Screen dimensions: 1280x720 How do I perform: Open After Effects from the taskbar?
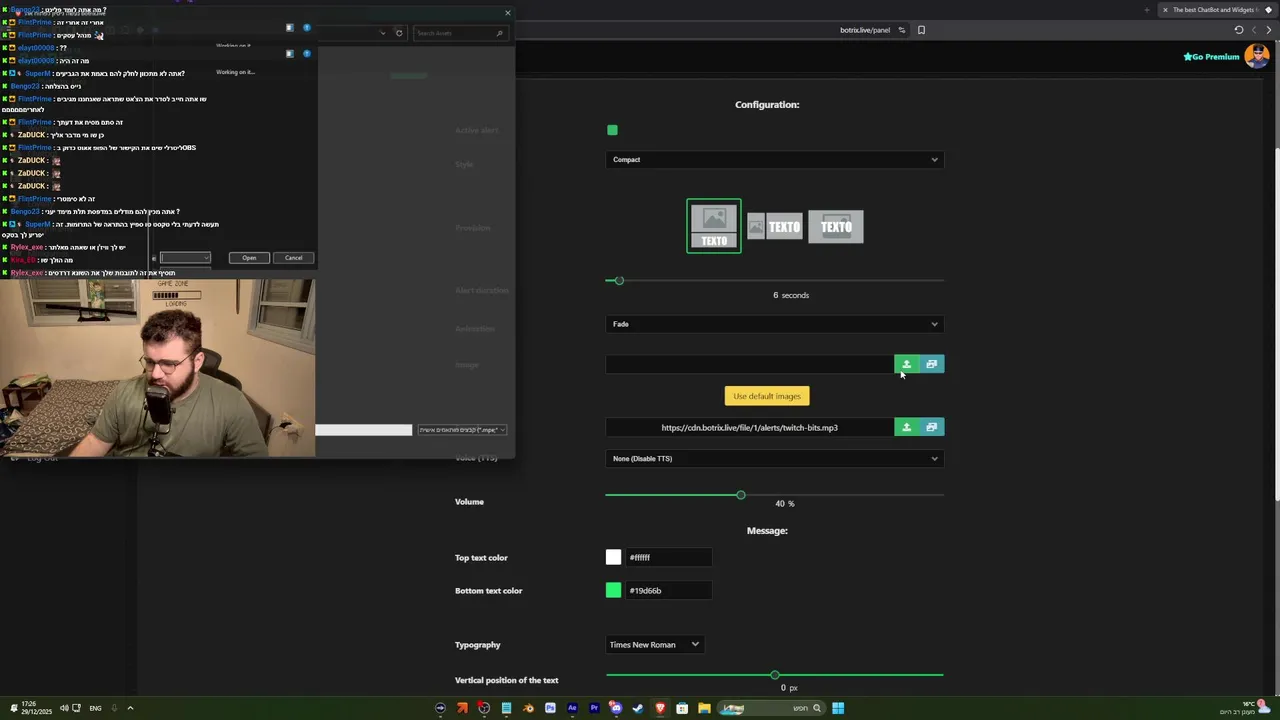[572, 708]
